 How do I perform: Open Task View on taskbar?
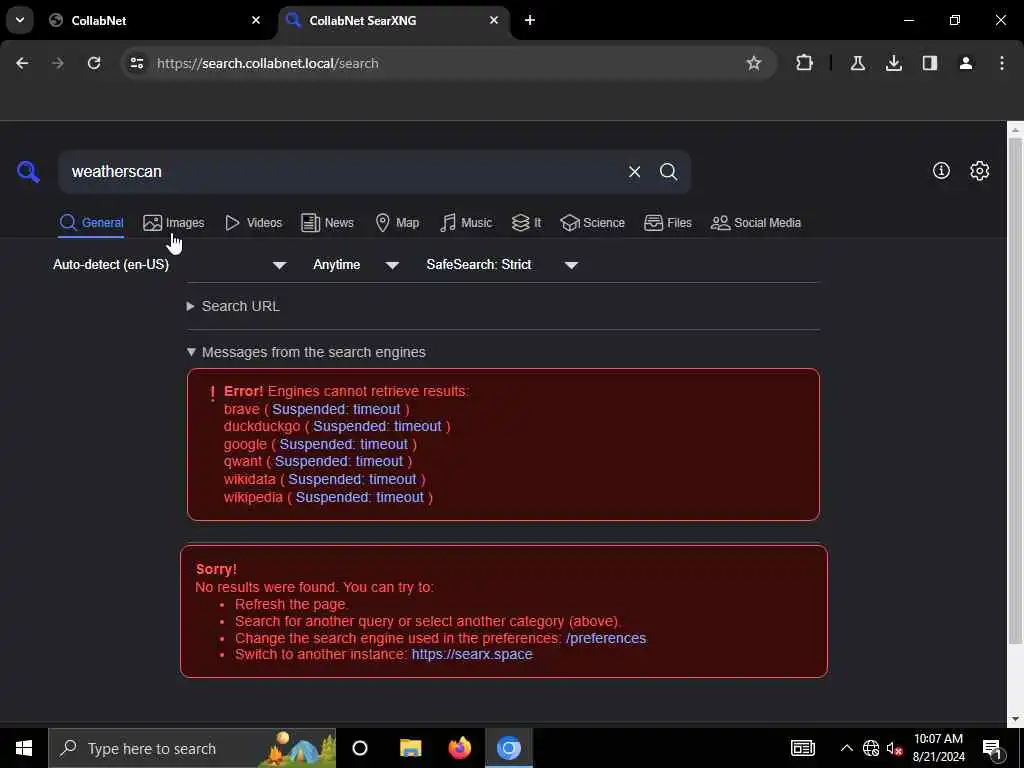pos(360,748)
